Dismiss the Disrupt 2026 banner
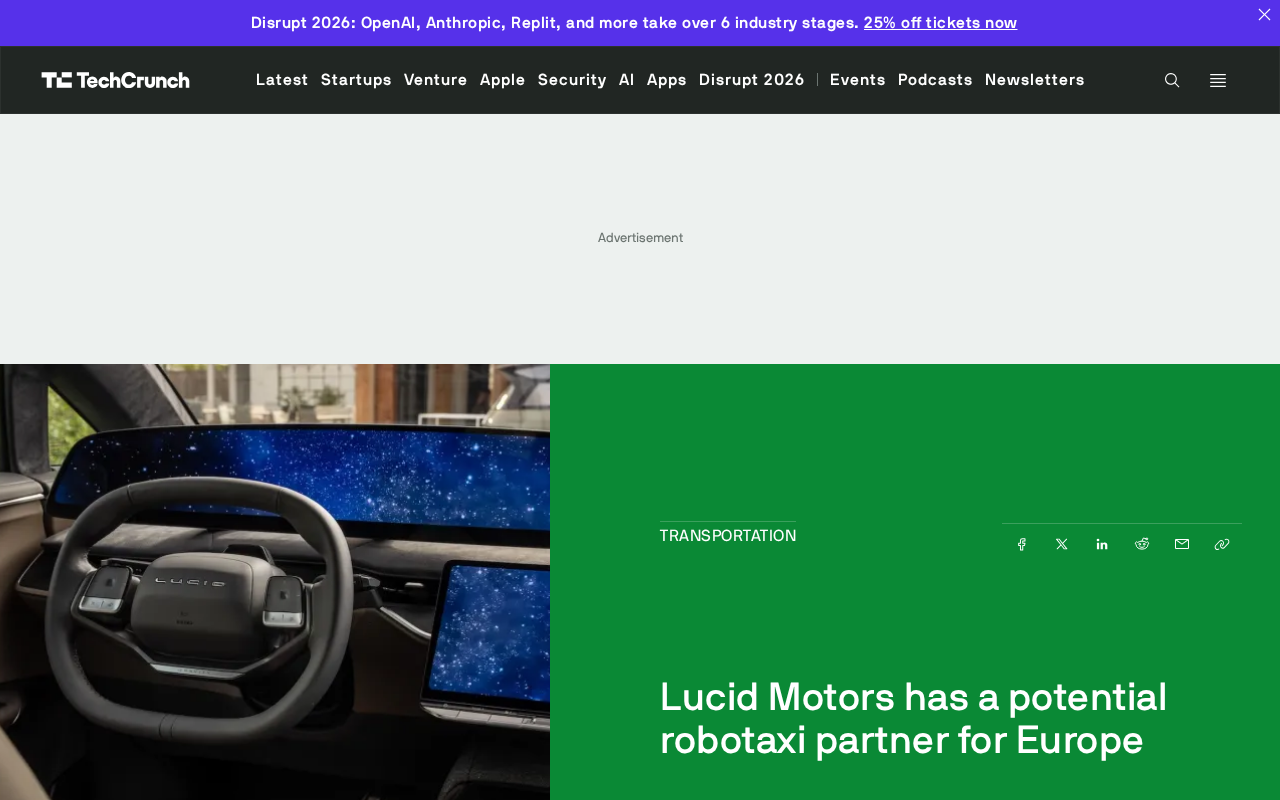This screenshot has height=800, width=1280. pyautogui.click(x=1264, y=14)
